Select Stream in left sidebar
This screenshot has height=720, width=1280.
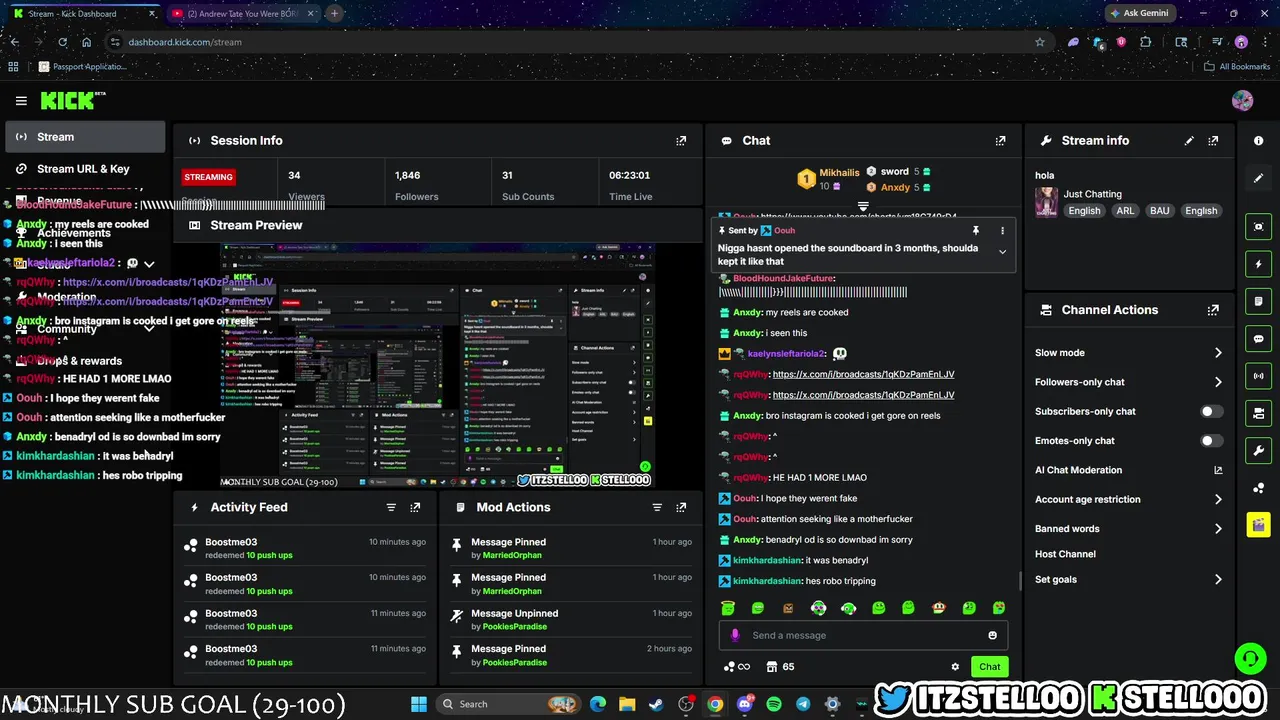85,137
